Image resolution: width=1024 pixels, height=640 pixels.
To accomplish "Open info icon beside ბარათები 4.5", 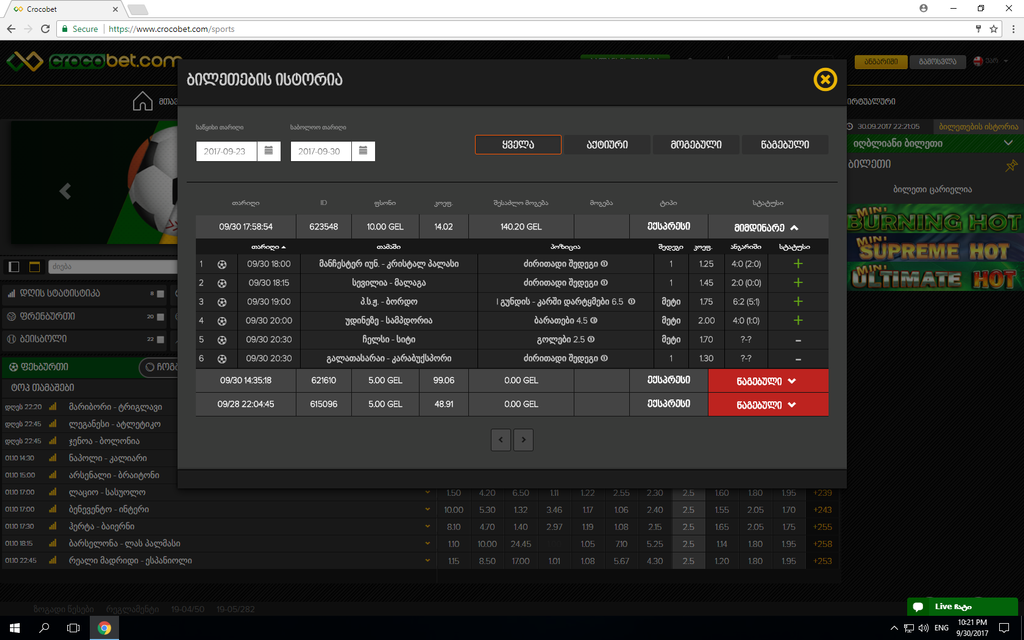I will 594,321.
